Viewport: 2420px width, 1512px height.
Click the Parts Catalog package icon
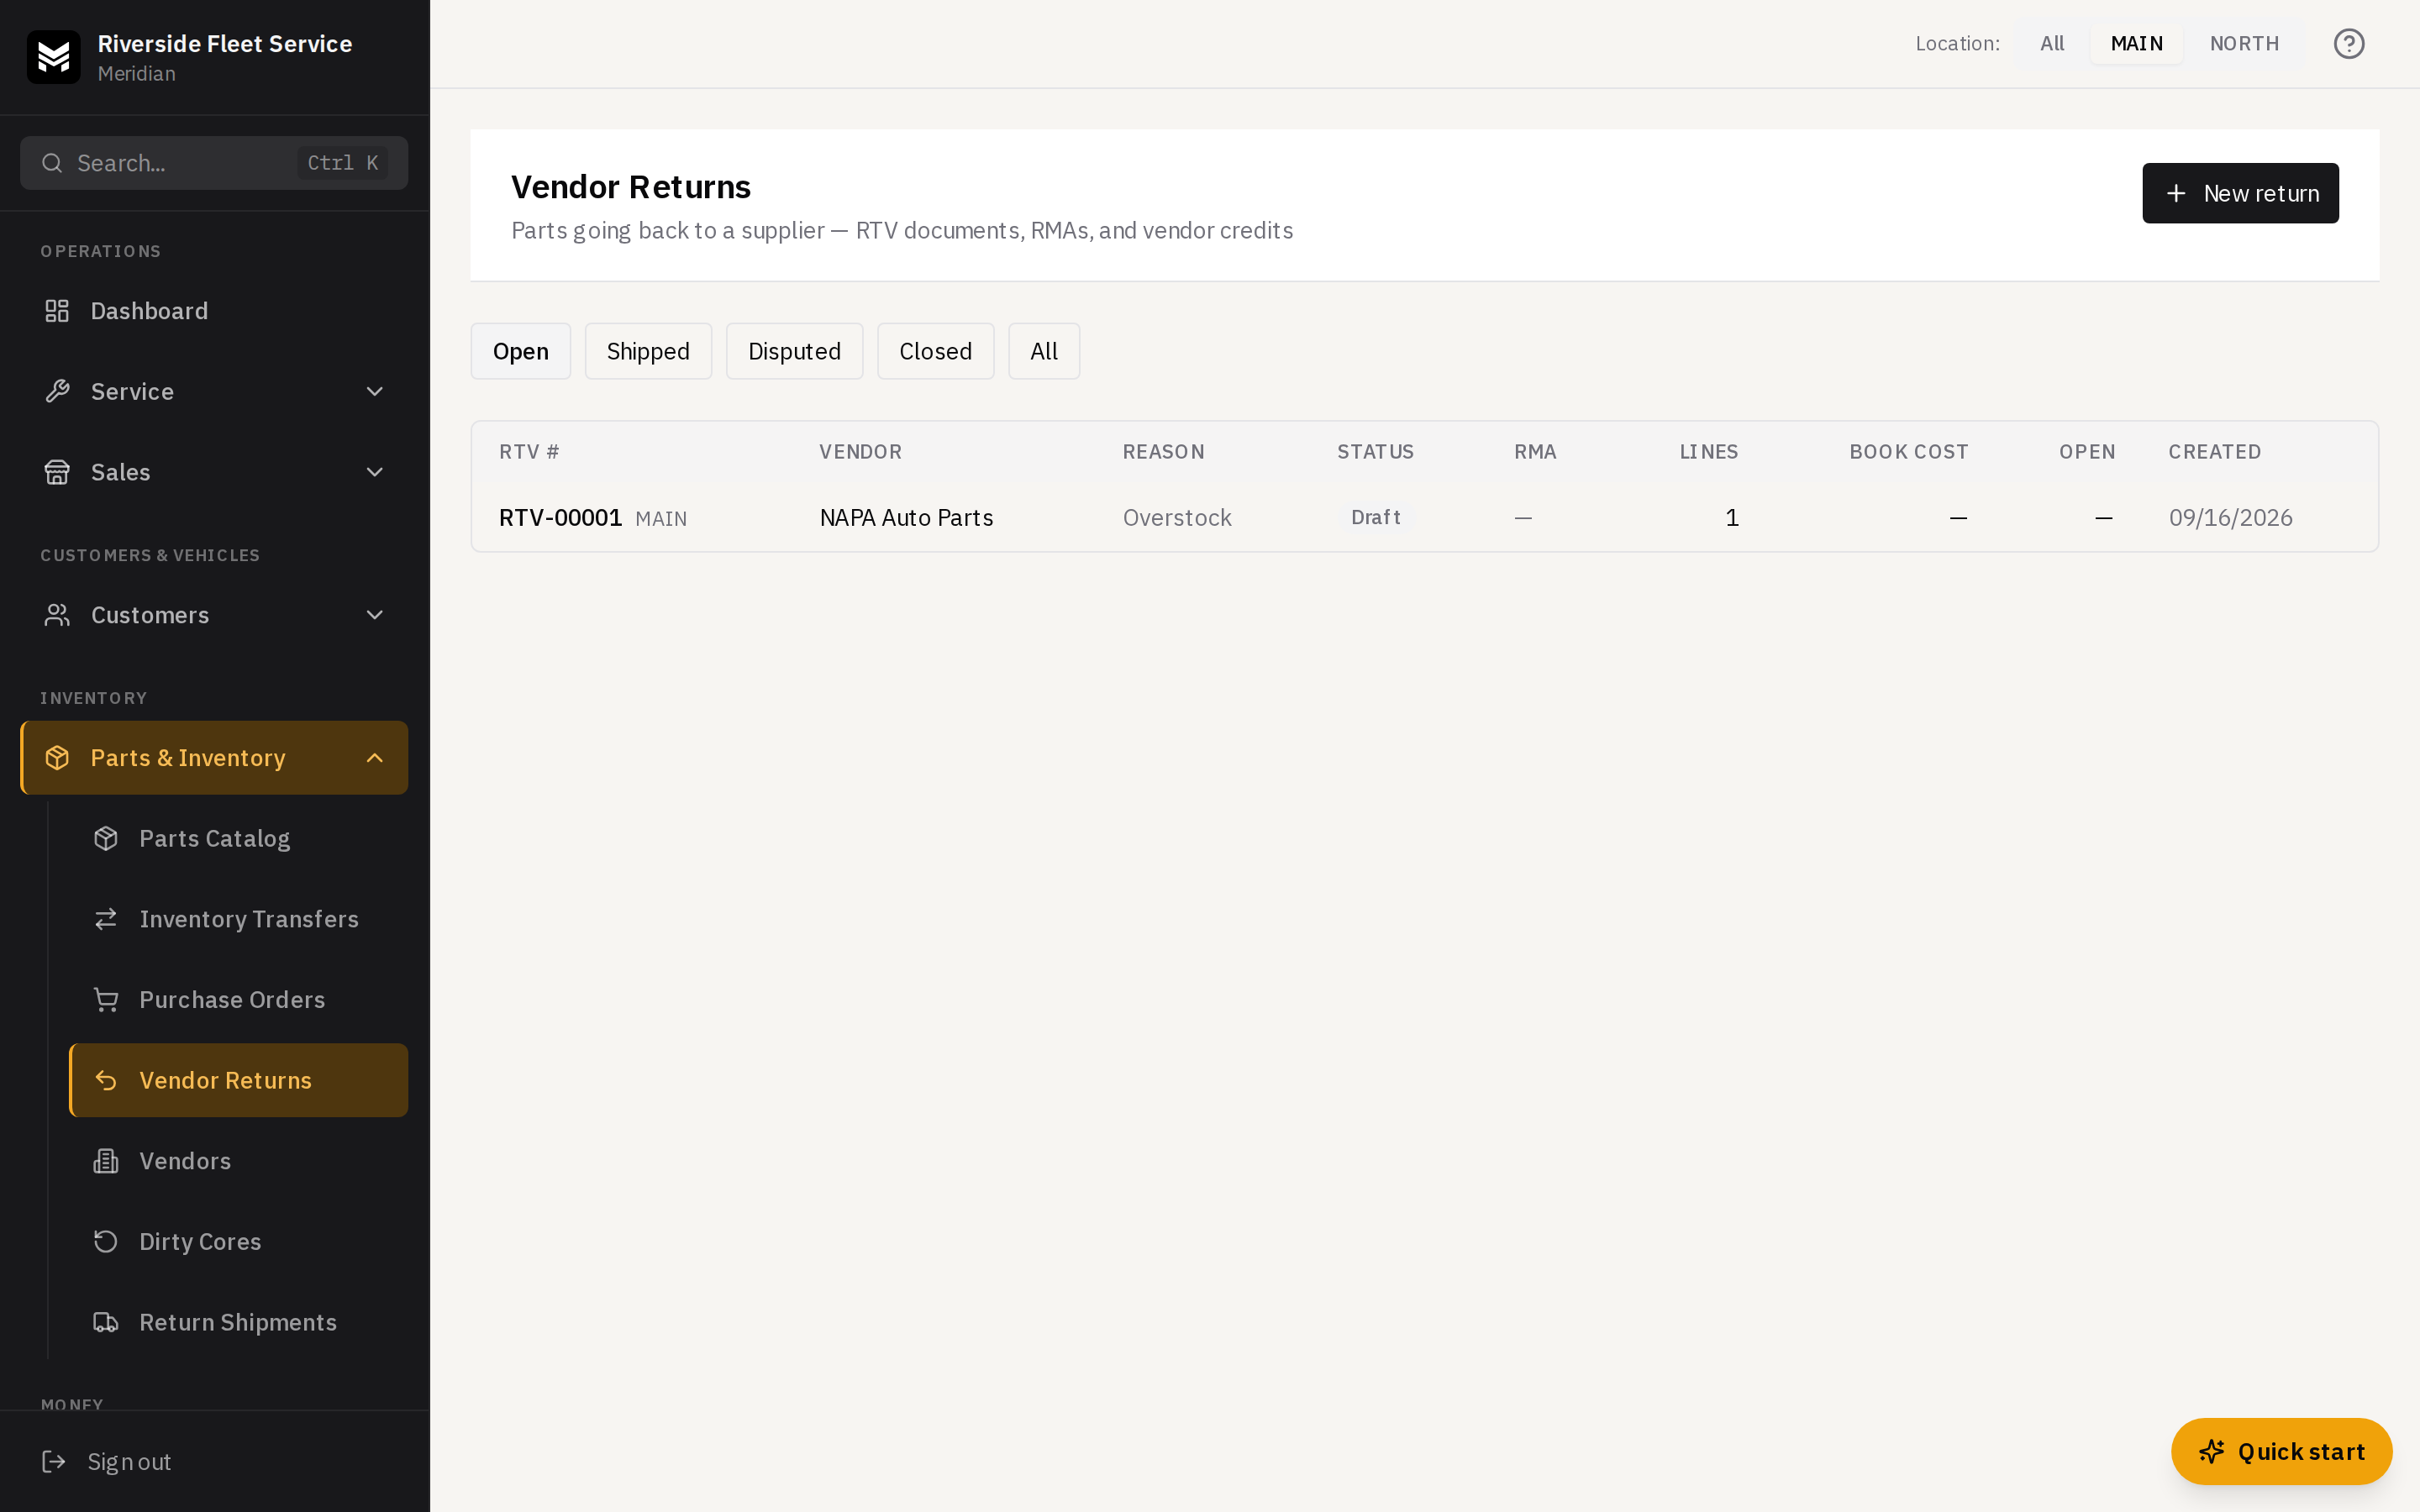106,838
